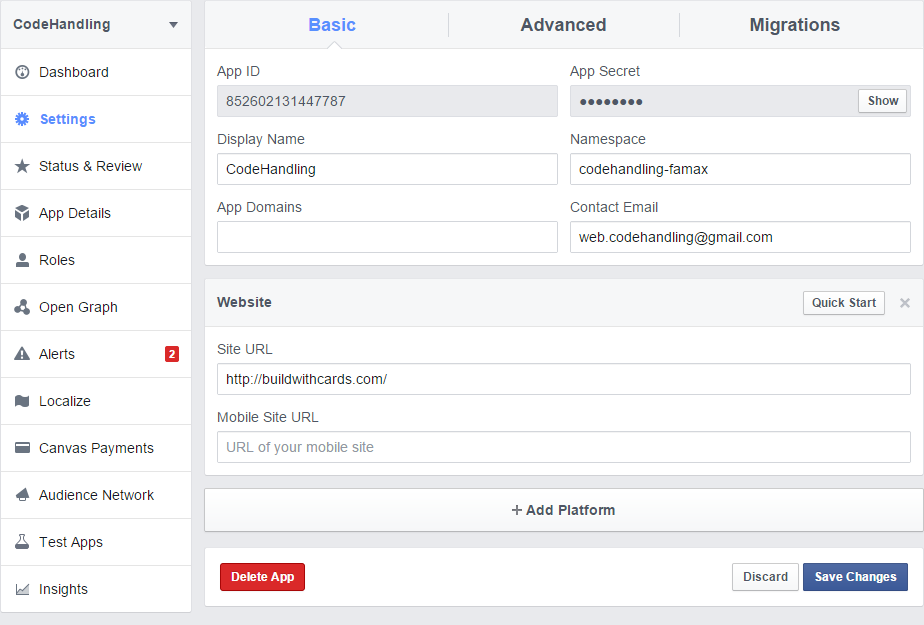This screenshot has width=924, height=625.
Task: Expand the CodeHandling app dropdown arrow
Action: pyautogui.click(x=173, y=25)
